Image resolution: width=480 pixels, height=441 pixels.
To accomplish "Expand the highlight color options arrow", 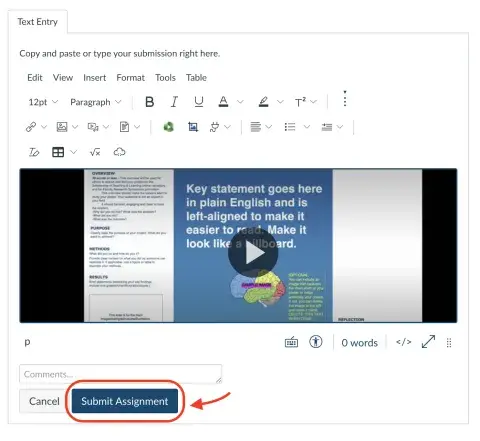I will point(280,102).
